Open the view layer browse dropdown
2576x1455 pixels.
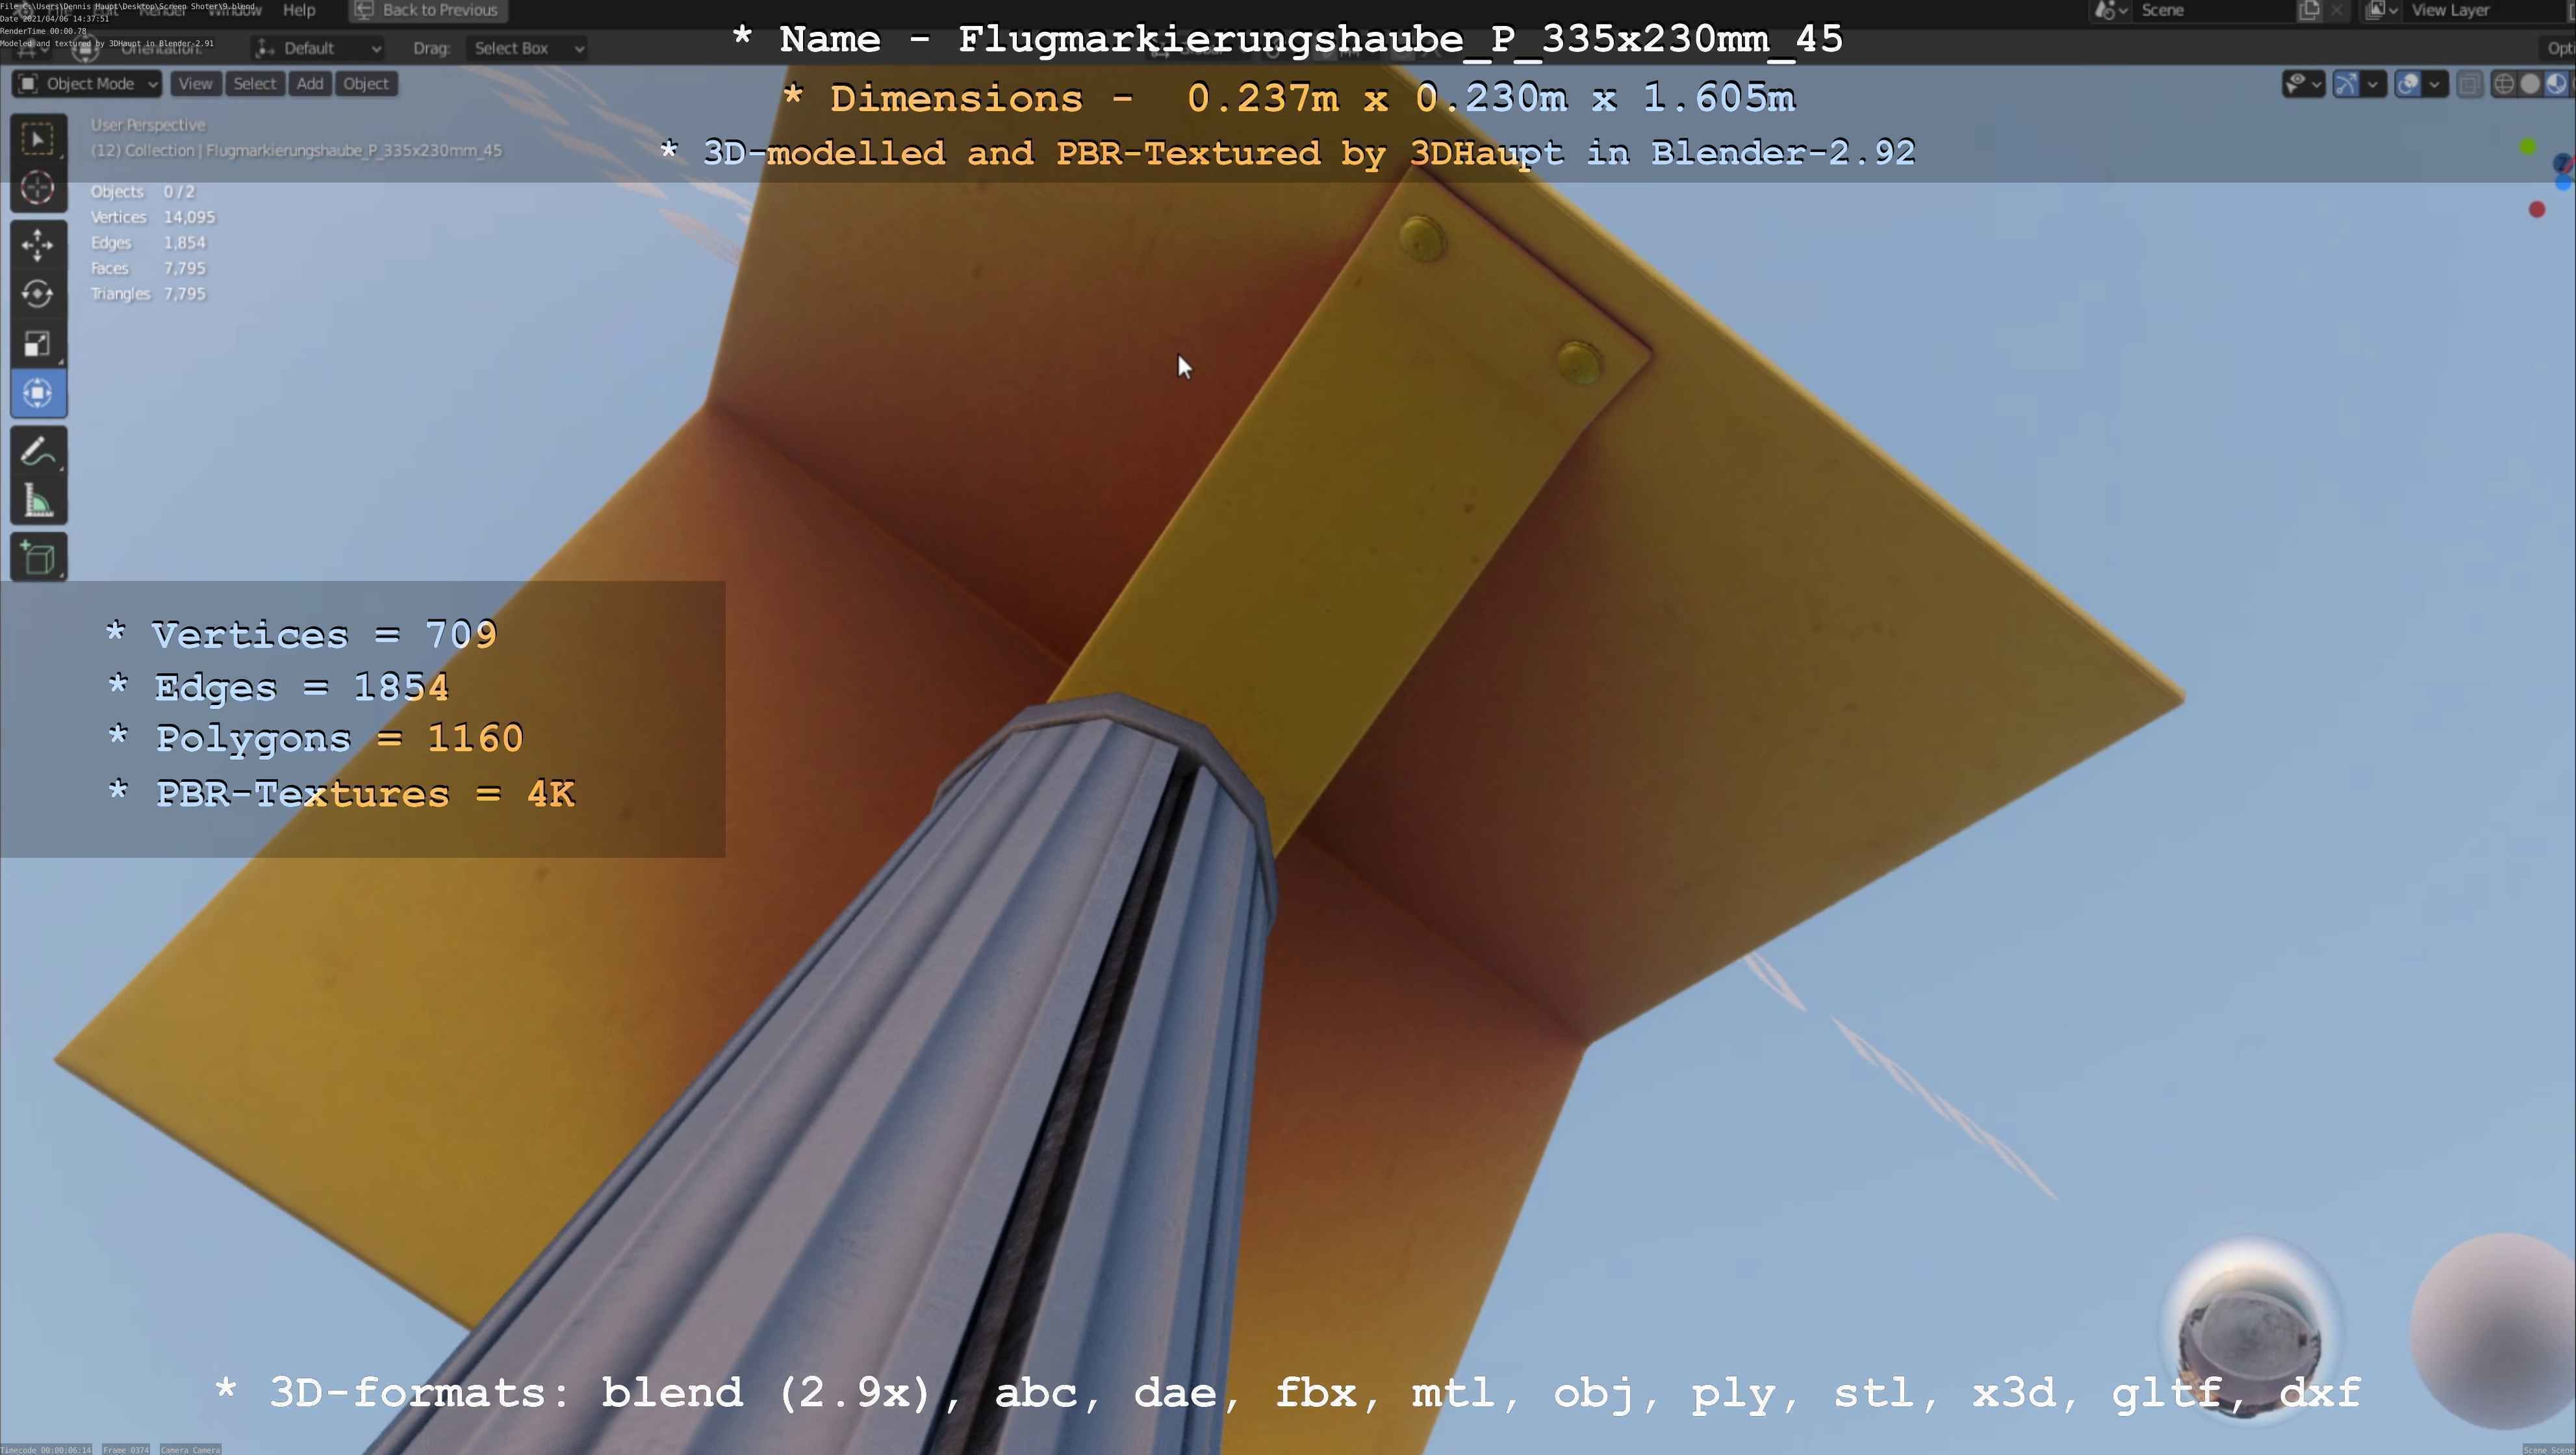(x=2382, y=10)
